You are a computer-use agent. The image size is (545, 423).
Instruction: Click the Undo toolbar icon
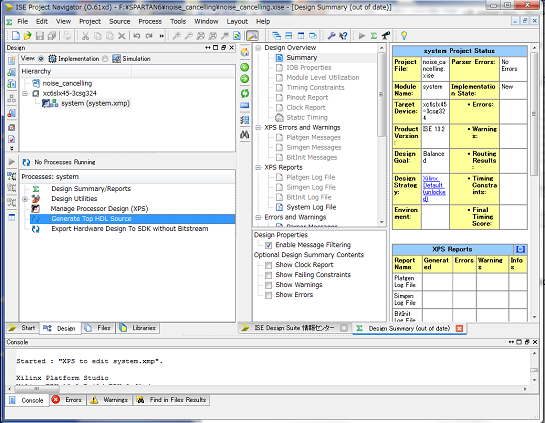[137, 35]
